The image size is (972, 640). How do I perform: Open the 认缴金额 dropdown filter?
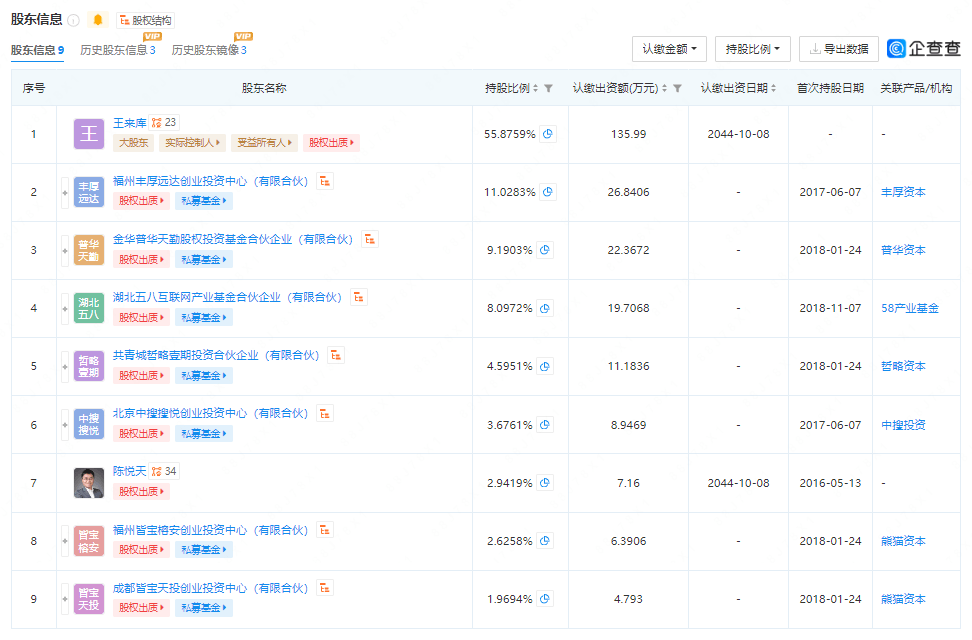tap(669, 49)
